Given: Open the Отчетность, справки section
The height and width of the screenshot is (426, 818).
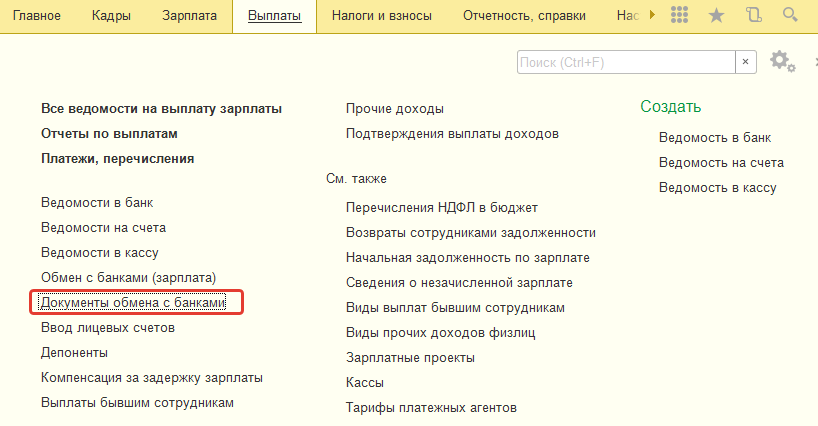Looking at the screenshot, I should (524, 16).
